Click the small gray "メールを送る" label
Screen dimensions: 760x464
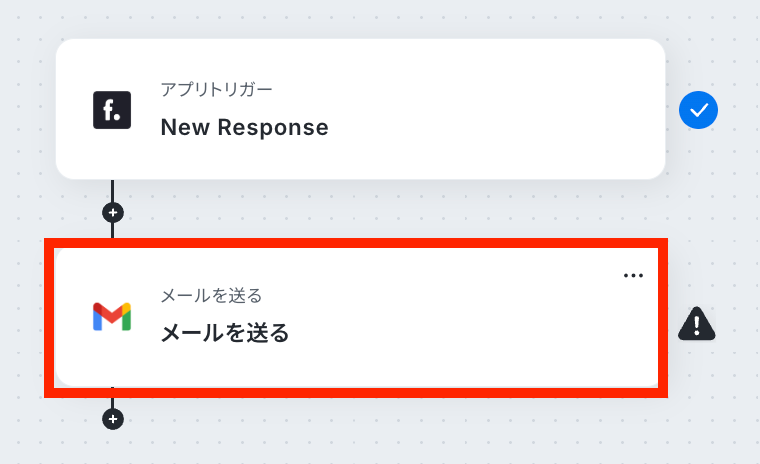click(x=211, y=295)
